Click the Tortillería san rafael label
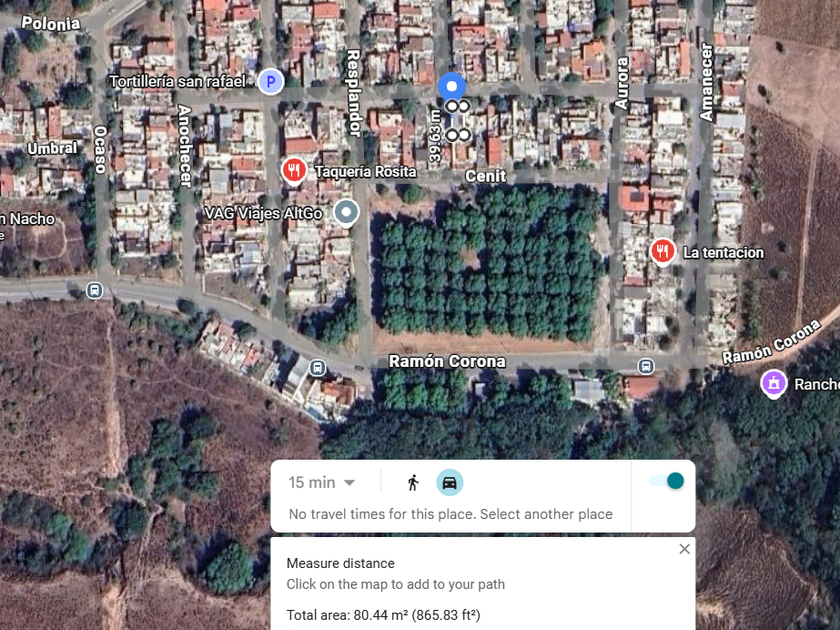840x630 pixels. tap(177, 81)
